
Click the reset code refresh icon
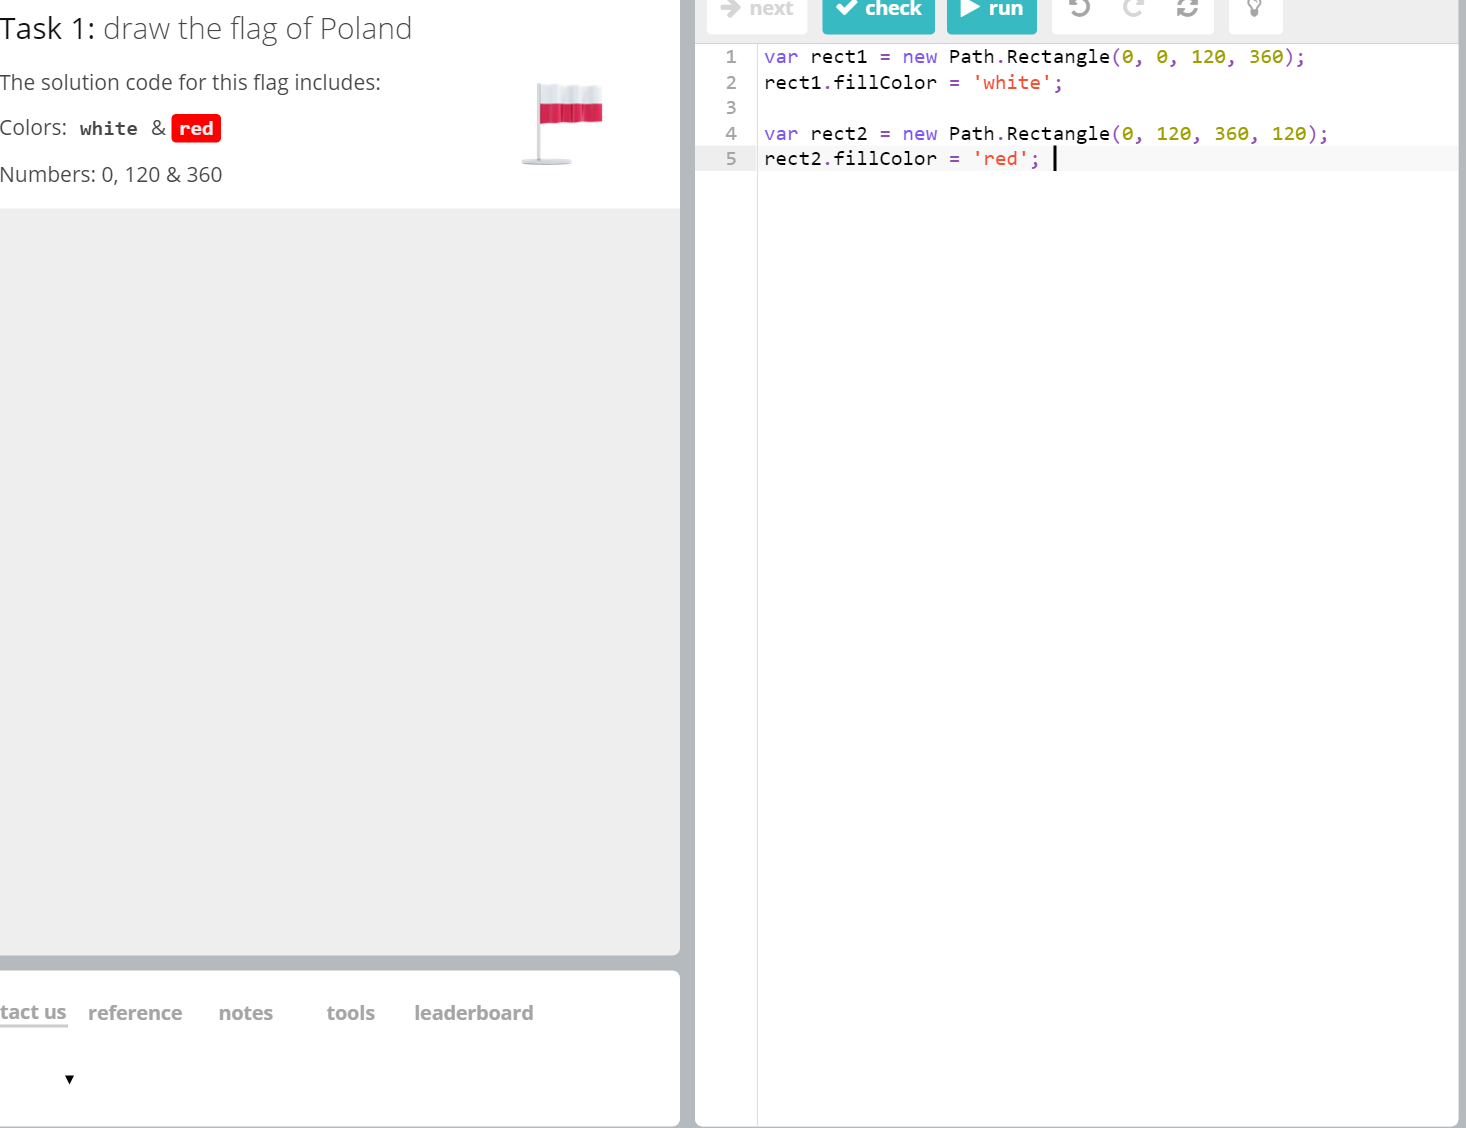[x=1187, y=9]
